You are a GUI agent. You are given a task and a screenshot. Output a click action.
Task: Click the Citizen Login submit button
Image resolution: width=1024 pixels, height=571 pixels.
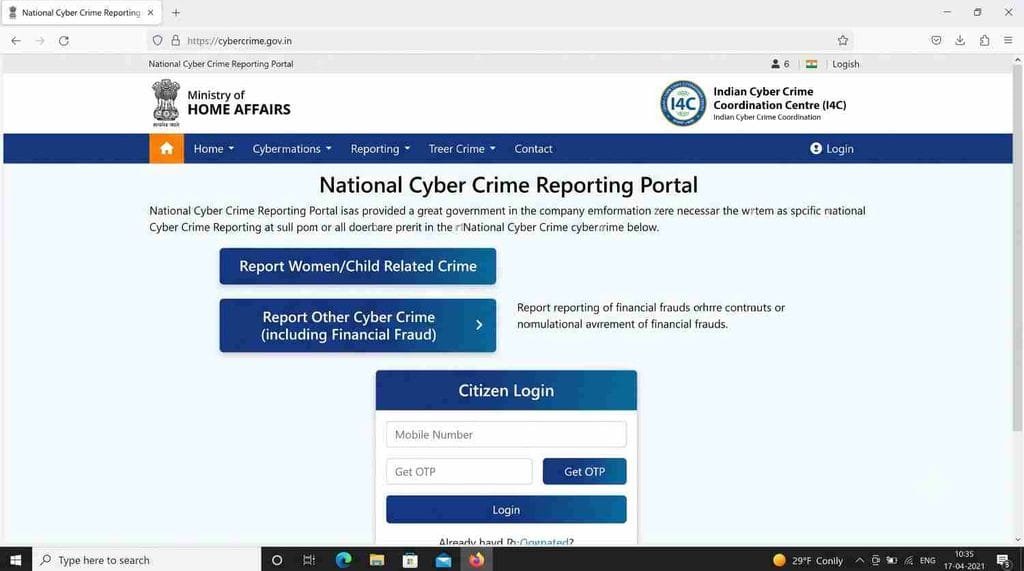[506, 510]
